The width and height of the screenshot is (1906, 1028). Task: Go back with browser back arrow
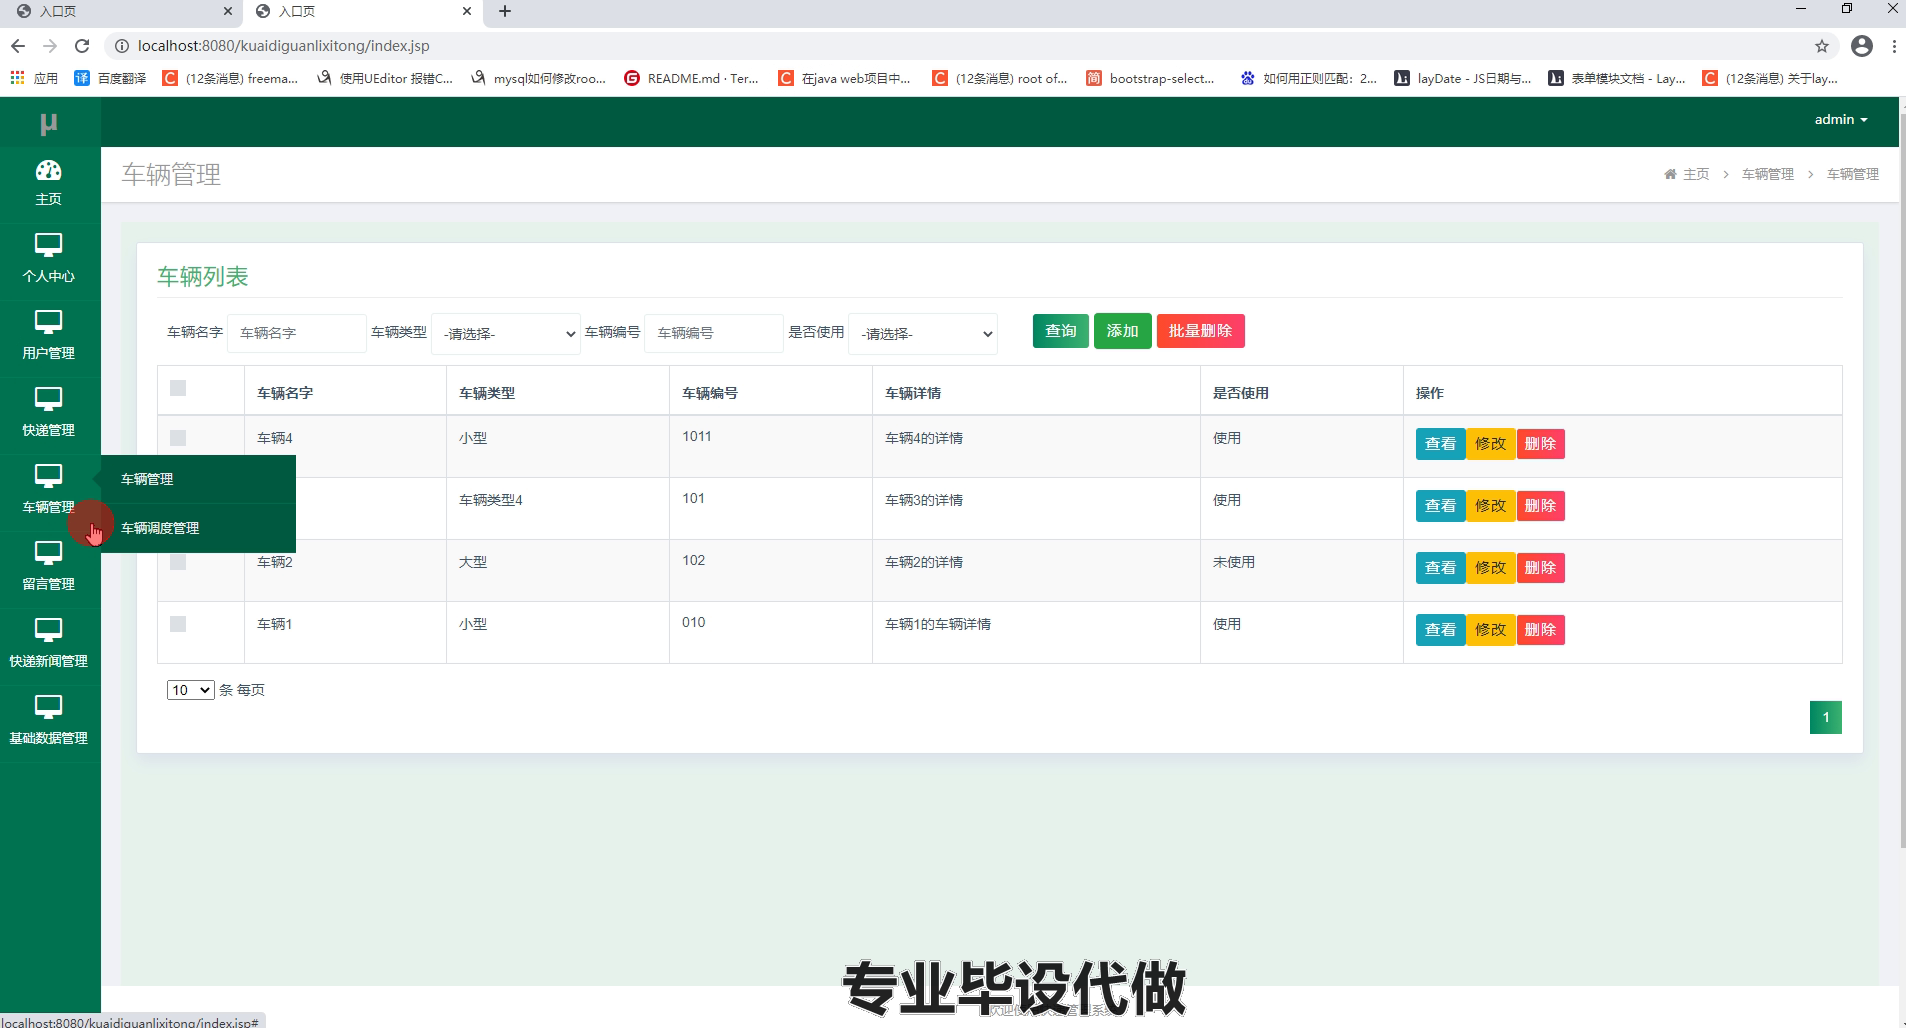coord(17,46)
